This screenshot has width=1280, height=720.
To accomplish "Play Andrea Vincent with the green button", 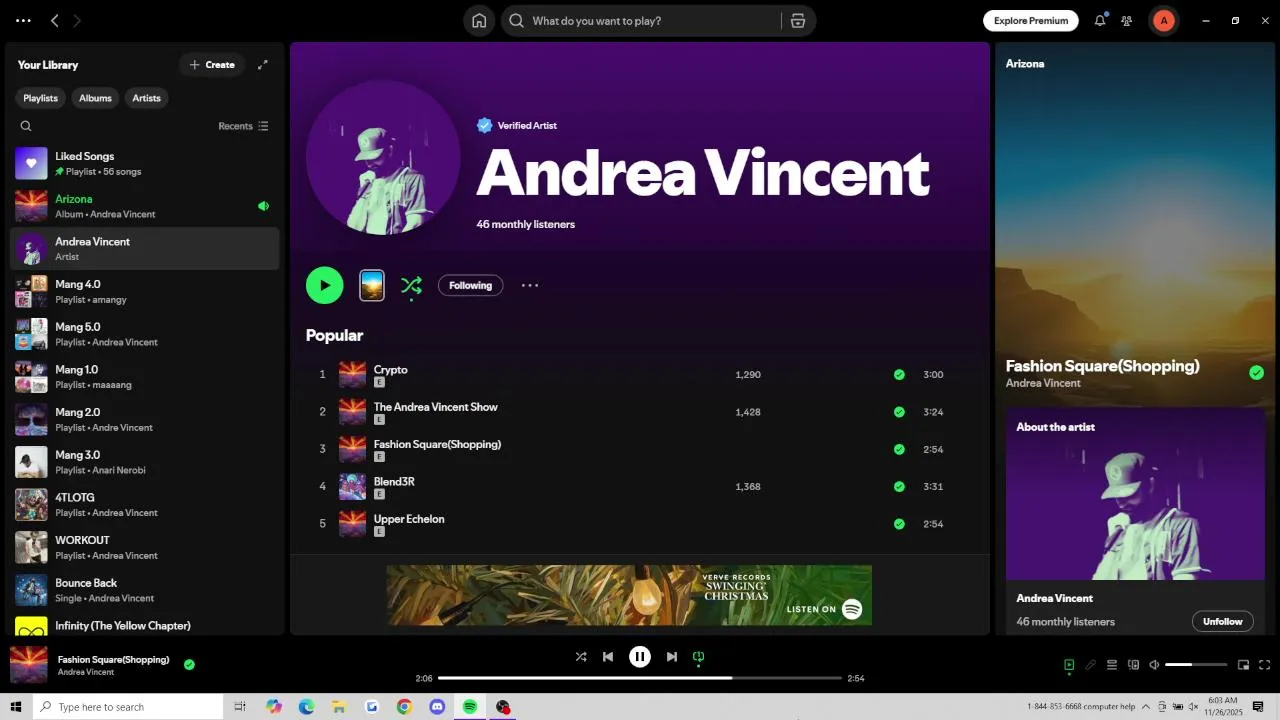I will point(325,285).
